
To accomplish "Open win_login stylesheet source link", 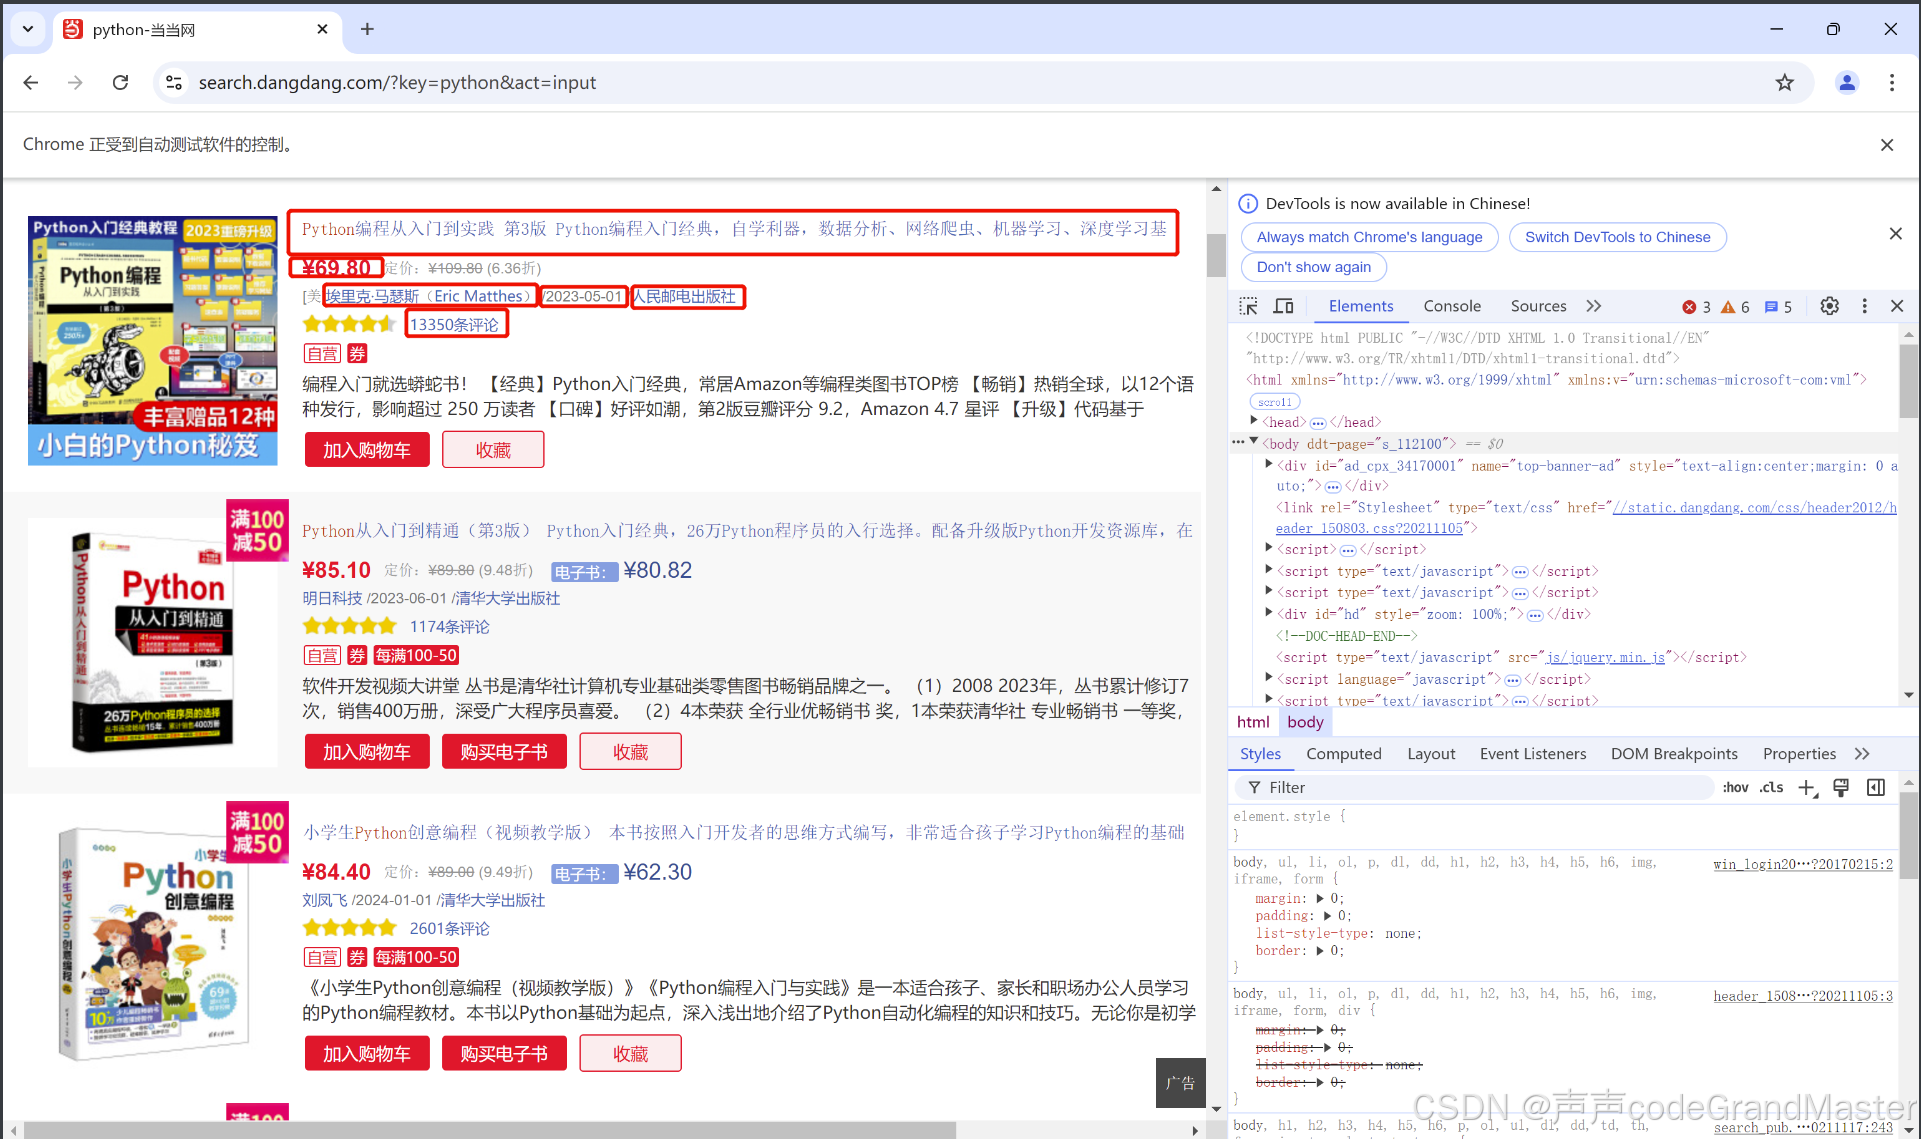I will click(x=1803, y=864).
